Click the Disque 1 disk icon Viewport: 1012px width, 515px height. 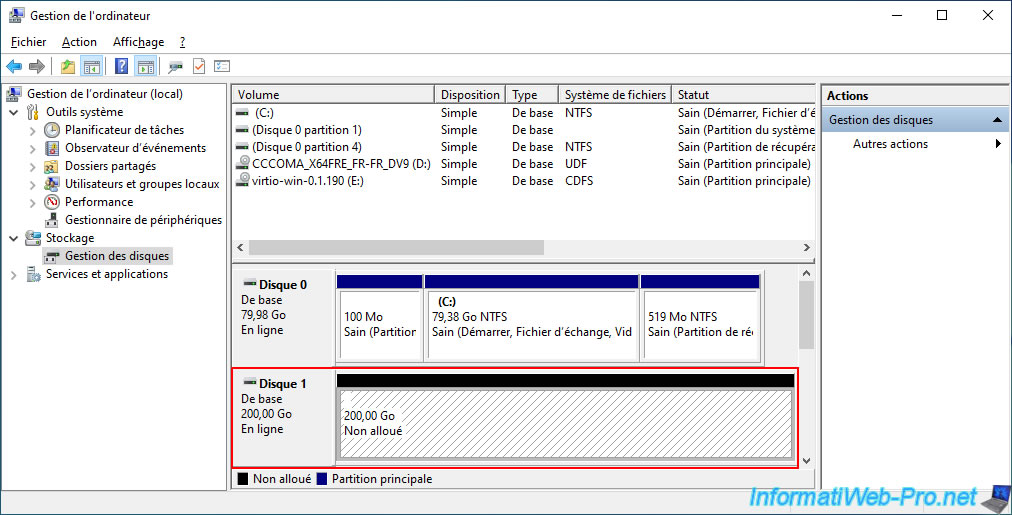pyautogui.click(x=249, y=383)
